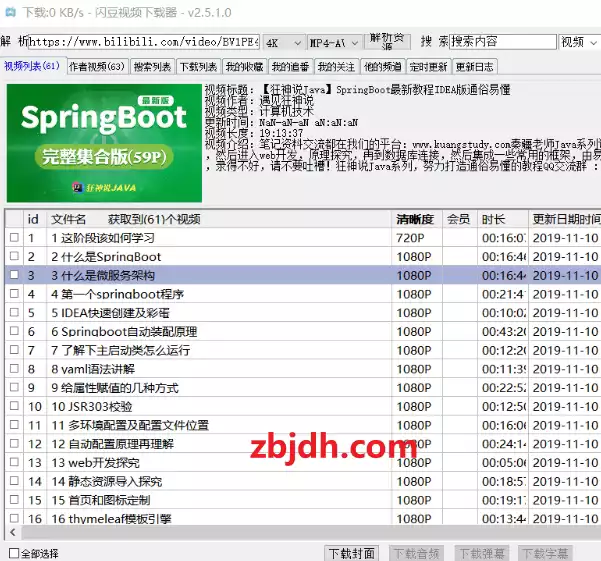
Task: Click the 下载弹幕 button
Action: pyautogui.click(x=482, y=553)
